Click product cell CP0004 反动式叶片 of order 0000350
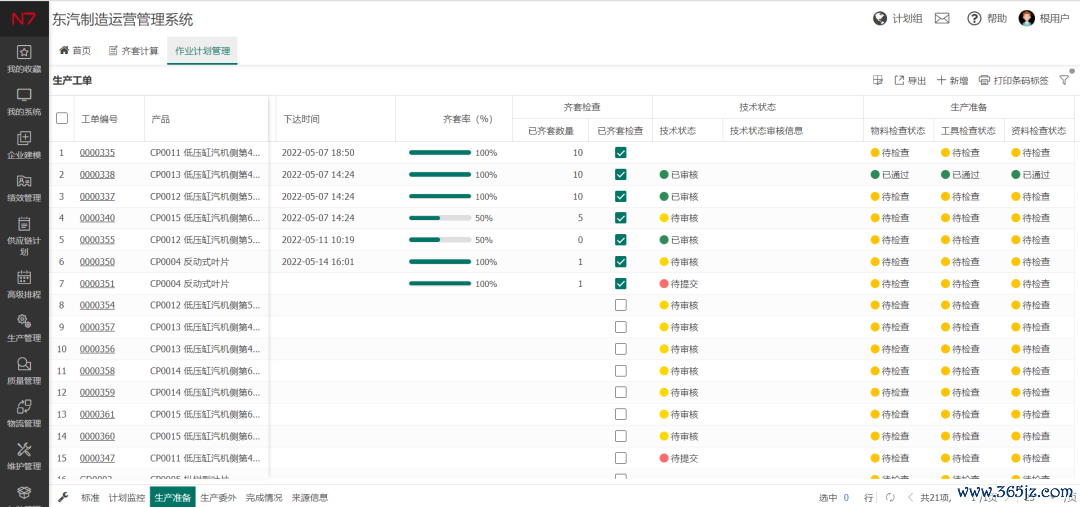Image resolution: width=1080 pixels, height=507 pixels. (x=189, y=262)
